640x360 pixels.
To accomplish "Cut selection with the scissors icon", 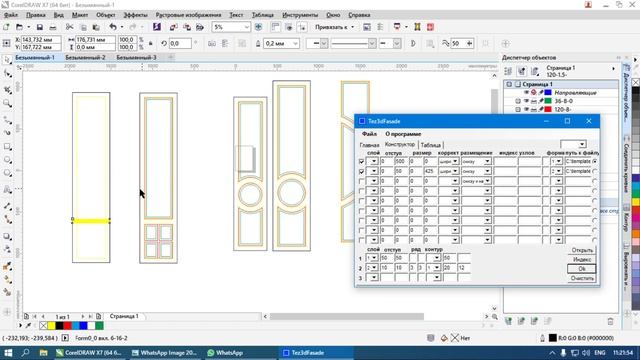I will pyautogui.click(x=69, y=27).
